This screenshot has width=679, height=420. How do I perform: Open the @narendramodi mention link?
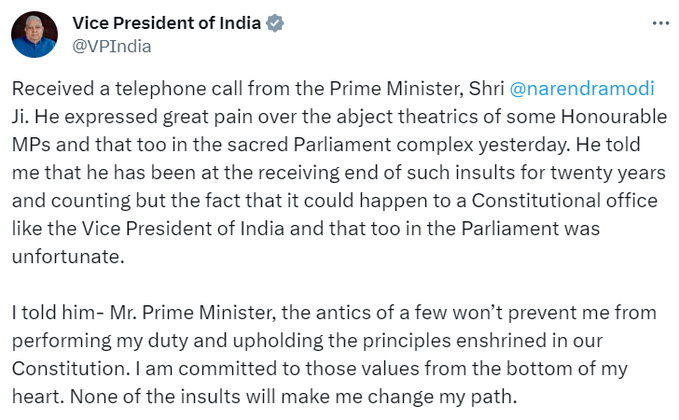click(x=582, y=89)
